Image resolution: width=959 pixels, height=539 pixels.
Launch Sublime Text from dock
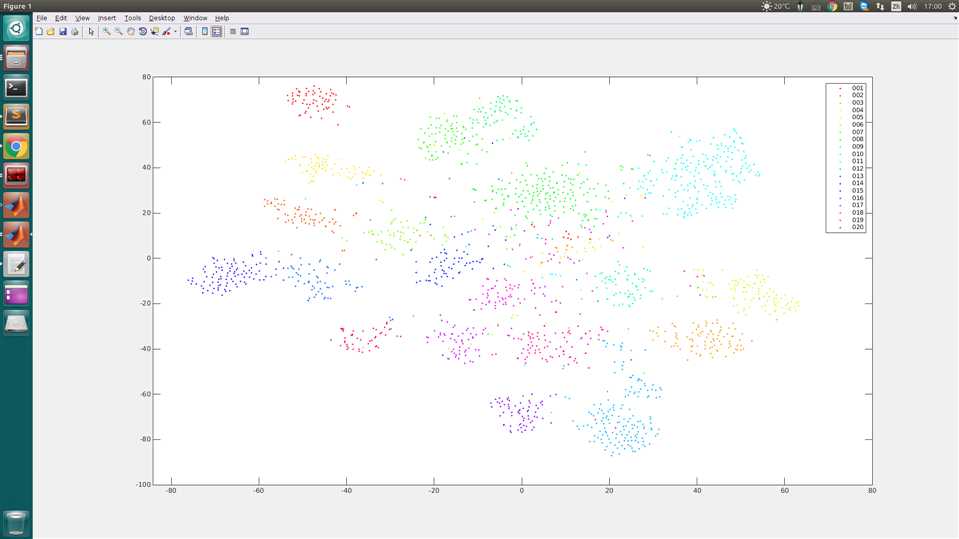coord(16,117)
